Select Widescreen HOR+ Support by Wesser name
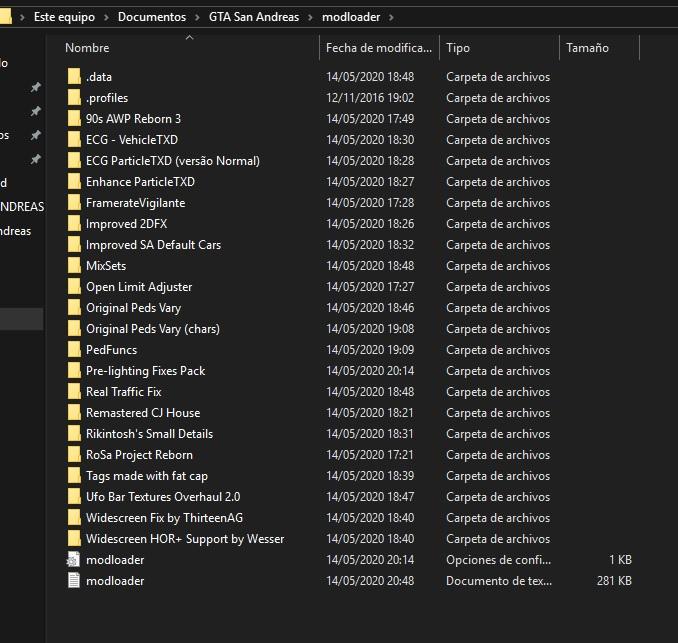This screenshot has height=643, width=678. click(x=185, y=539)
